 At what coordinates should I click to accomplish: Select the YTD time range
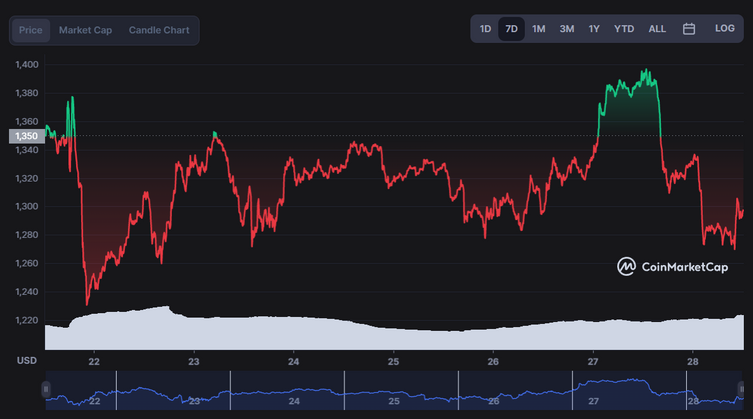click(624, 29)
